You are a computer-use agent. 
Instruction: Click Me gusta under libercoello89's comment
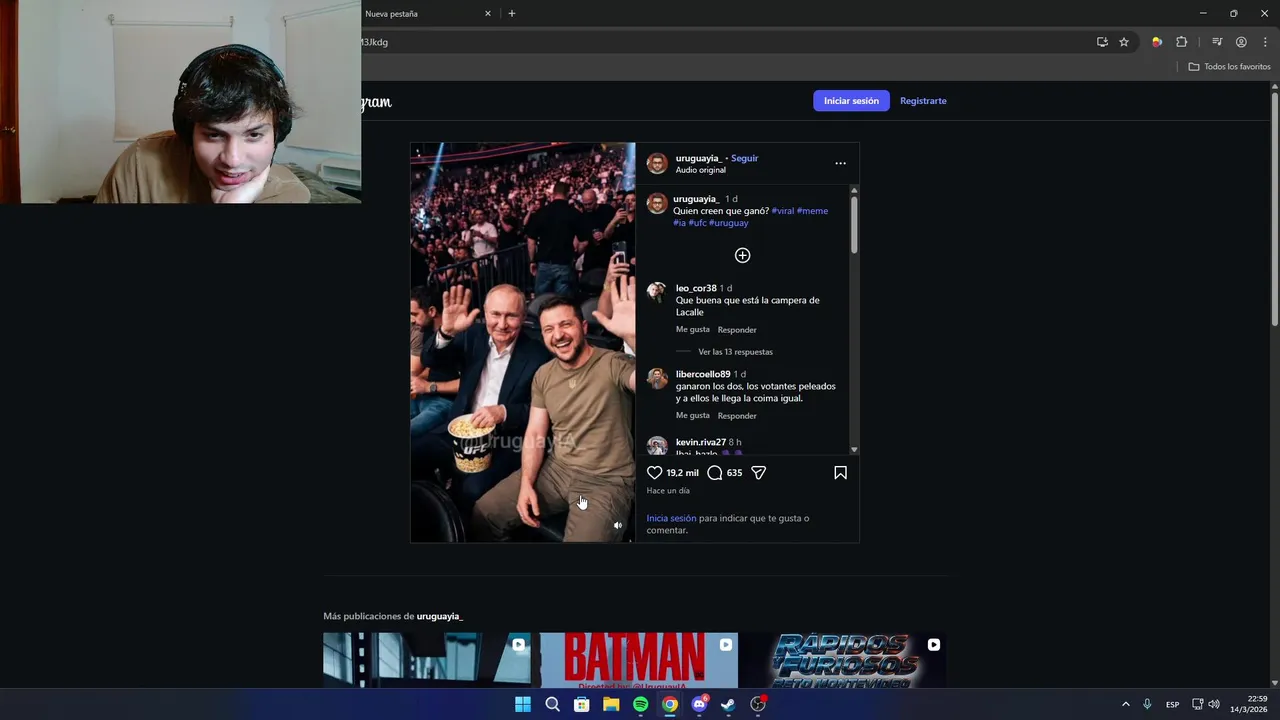(x=693, y=416)
